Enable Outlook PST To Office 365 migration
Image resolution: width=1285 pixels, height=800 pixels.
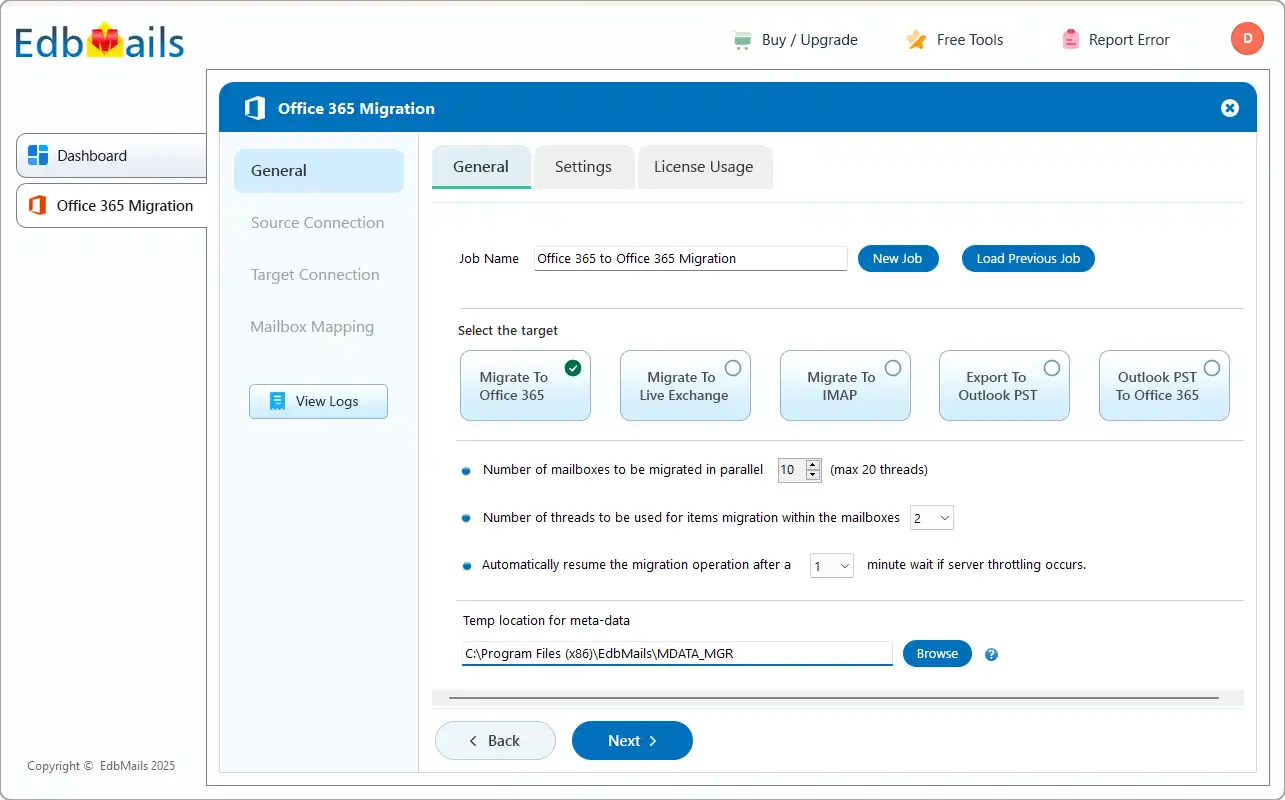(x=1164, y=385)
